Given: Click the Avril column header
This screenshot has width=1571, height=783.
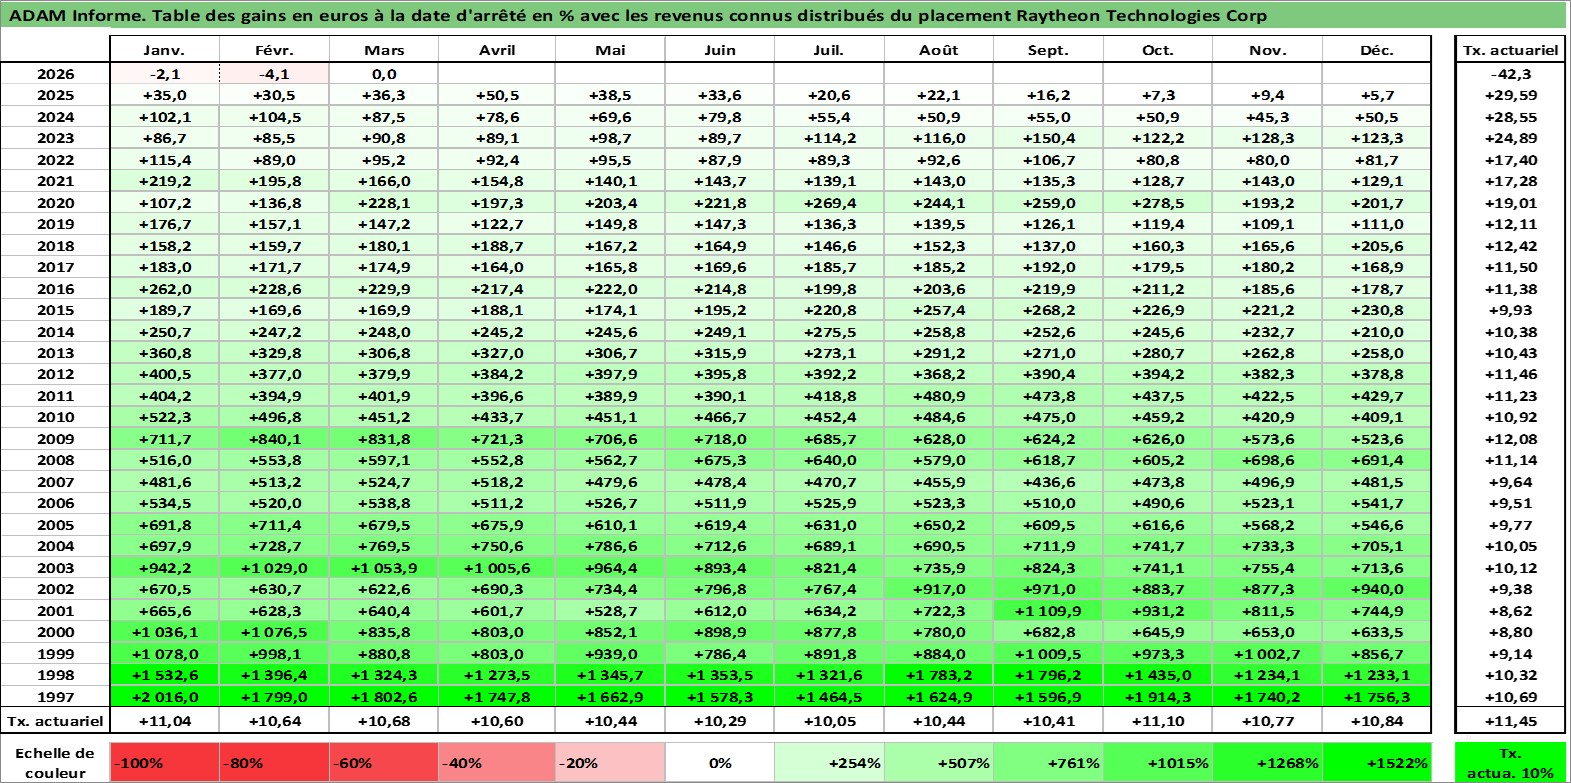Looking at the screenshot, I should pyautogui.click(x=497, y=50).
